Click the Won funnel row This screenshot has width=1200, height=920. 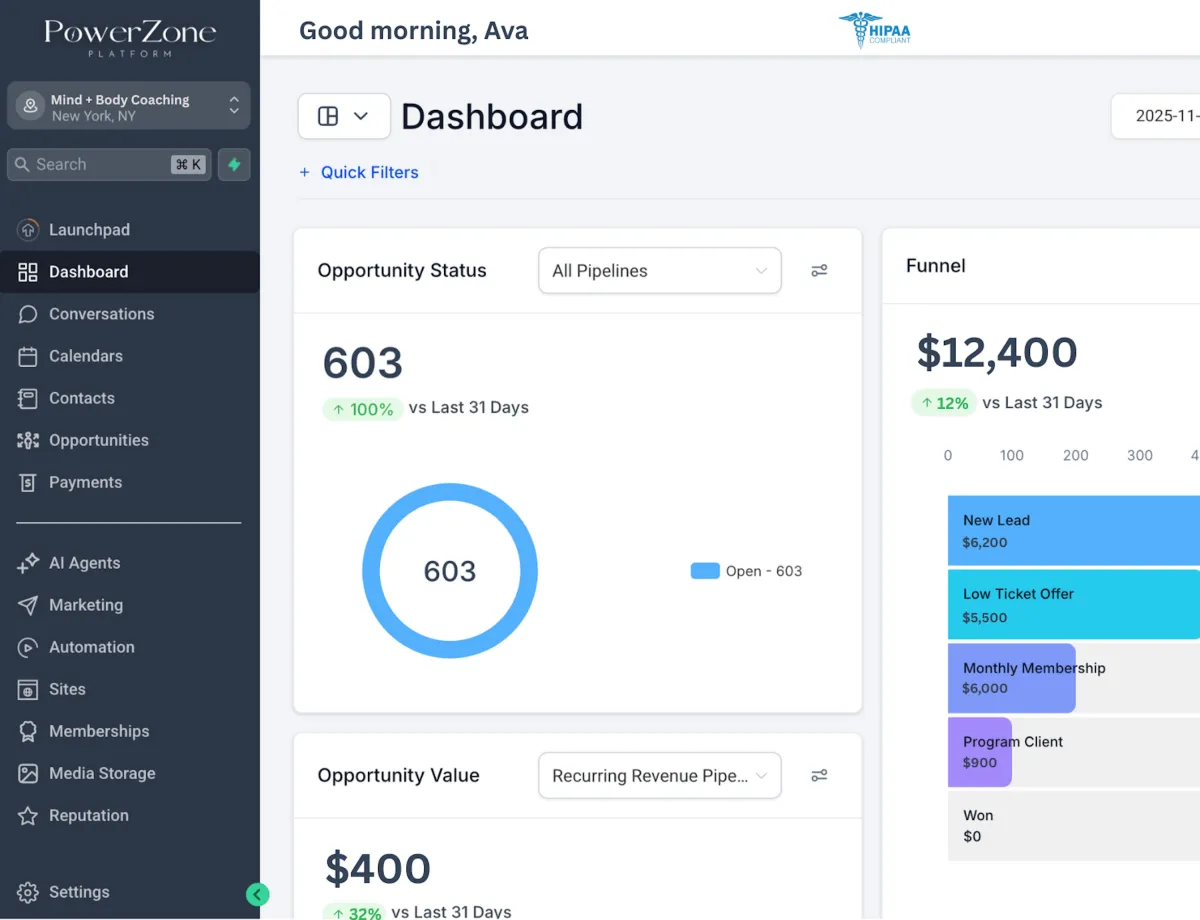coord(1074,826)
